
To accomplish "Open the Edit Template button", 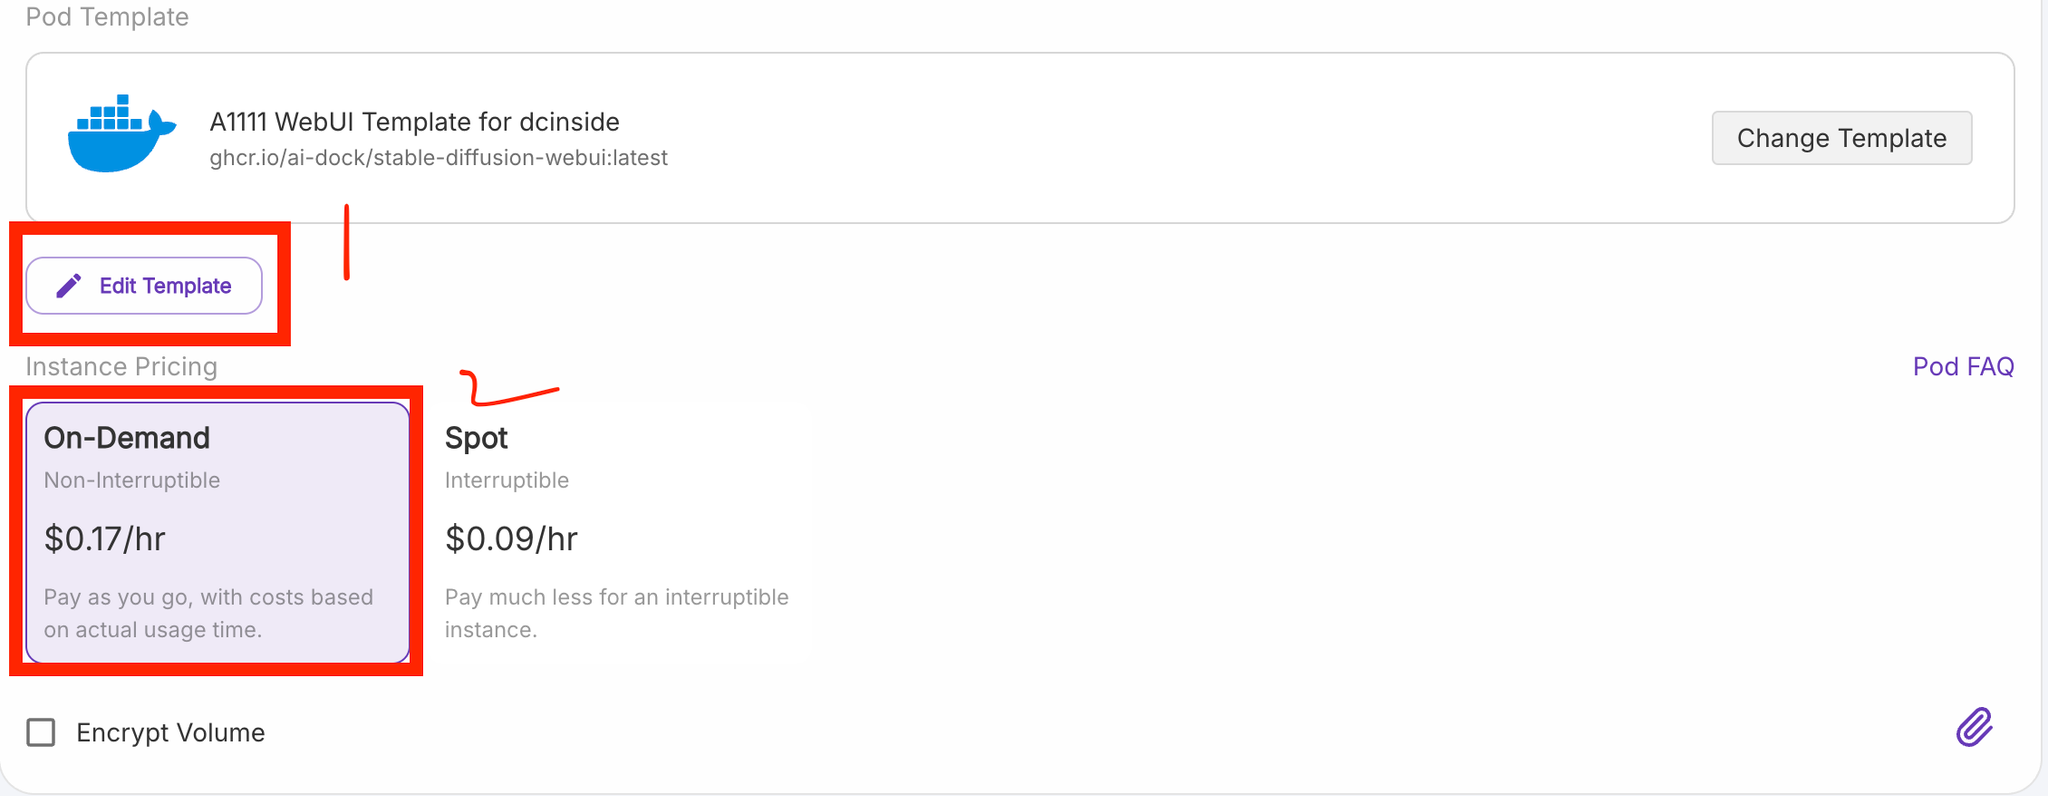I will point(144,286).
